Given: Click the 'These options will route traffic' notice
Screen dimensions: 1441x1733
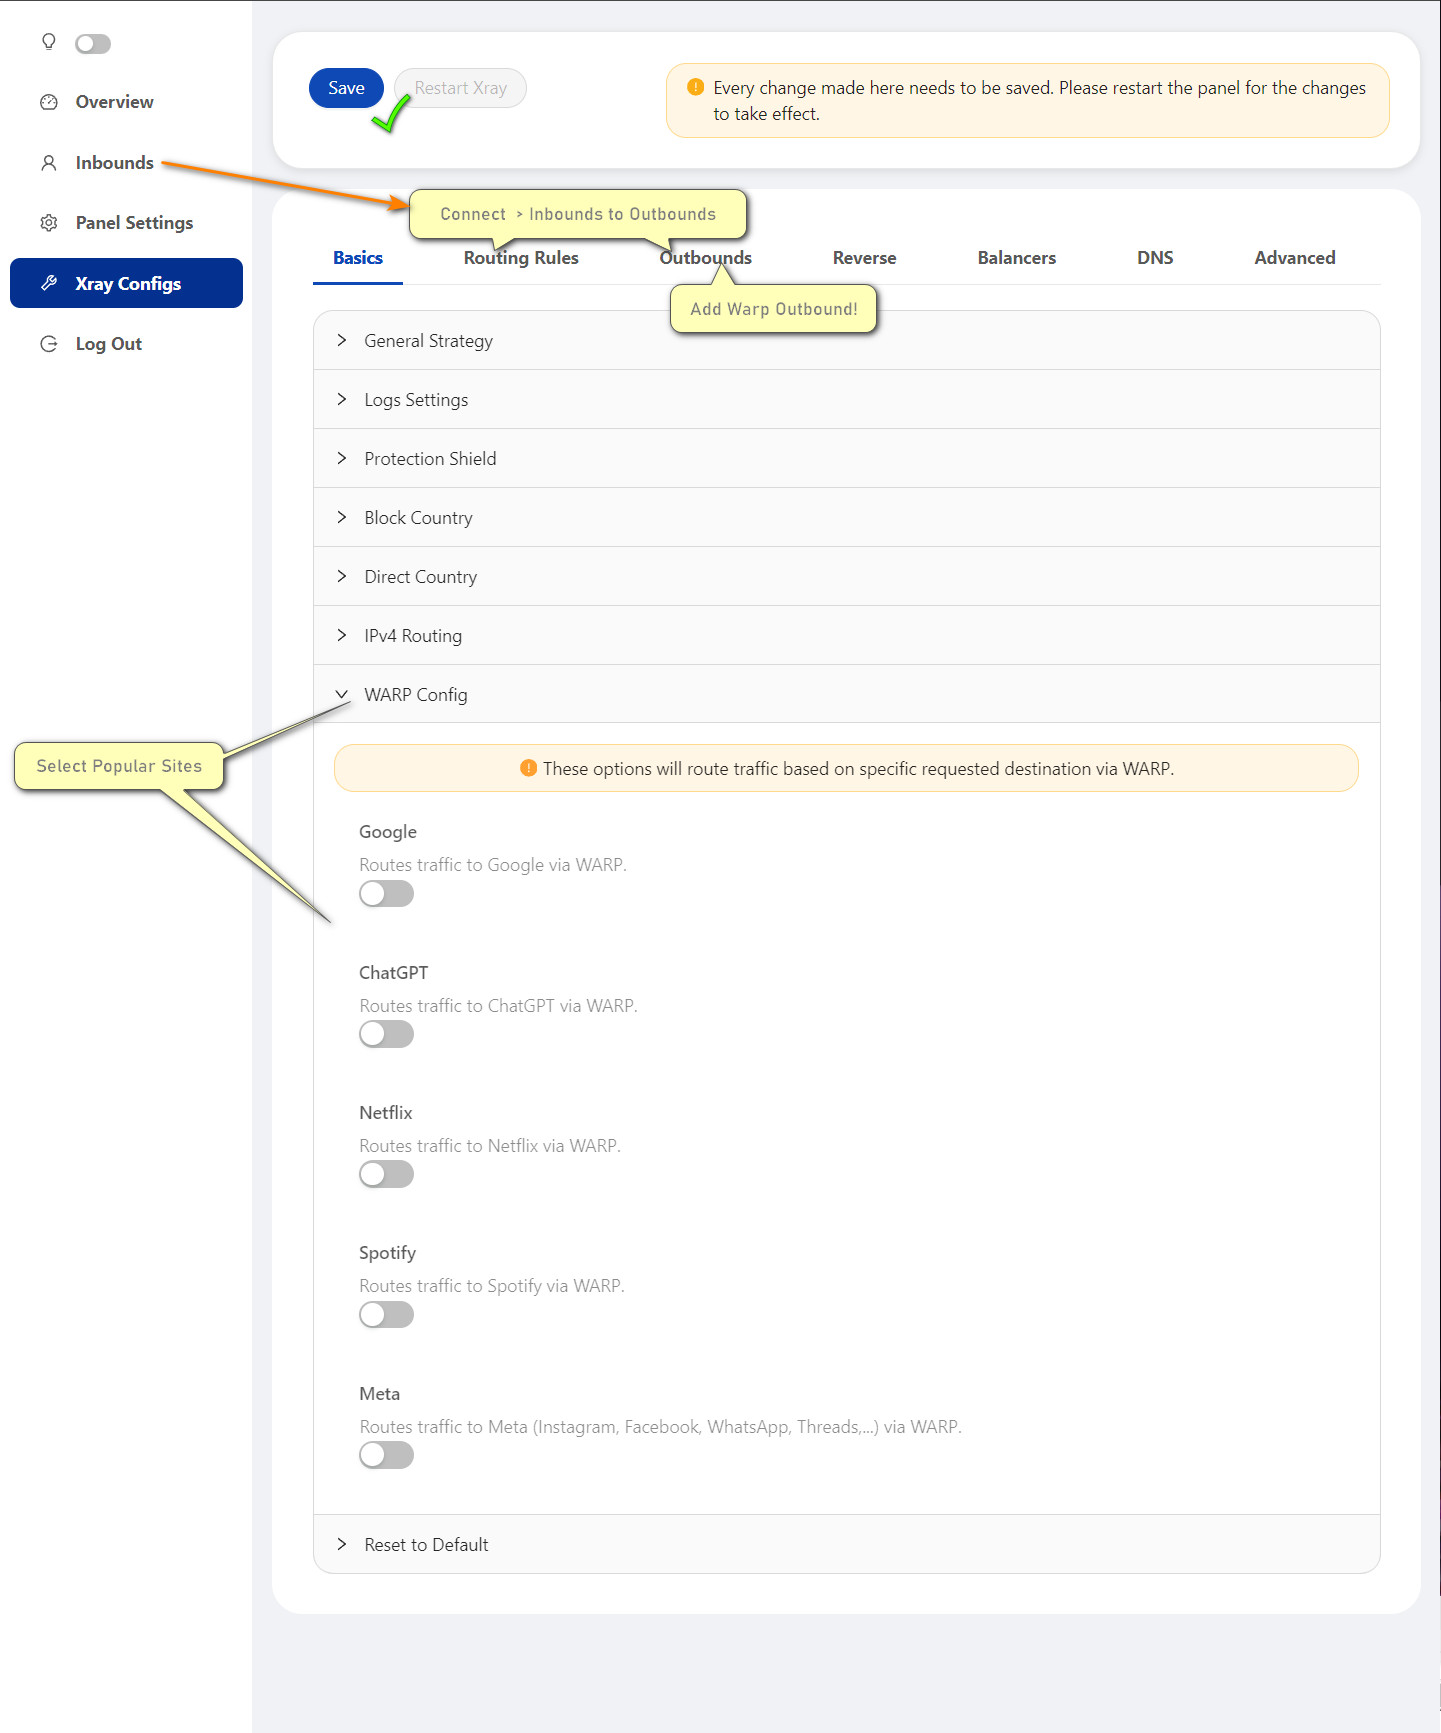Looking at the screenshot, I should point(859,769).
